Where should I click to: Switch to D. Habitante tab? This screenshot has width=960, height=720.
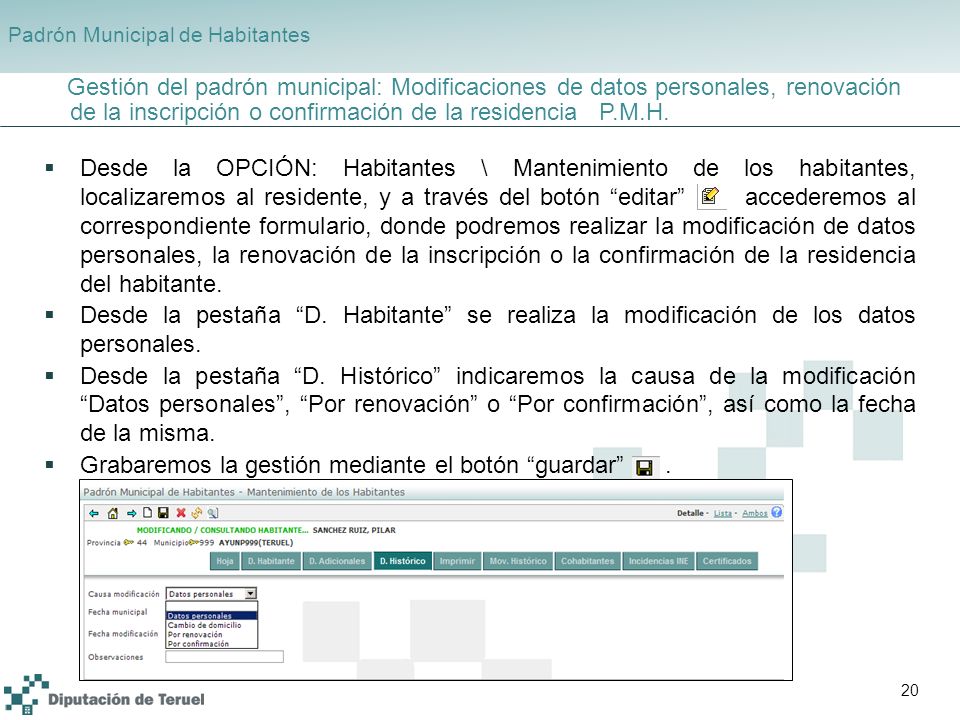[271, 561]
